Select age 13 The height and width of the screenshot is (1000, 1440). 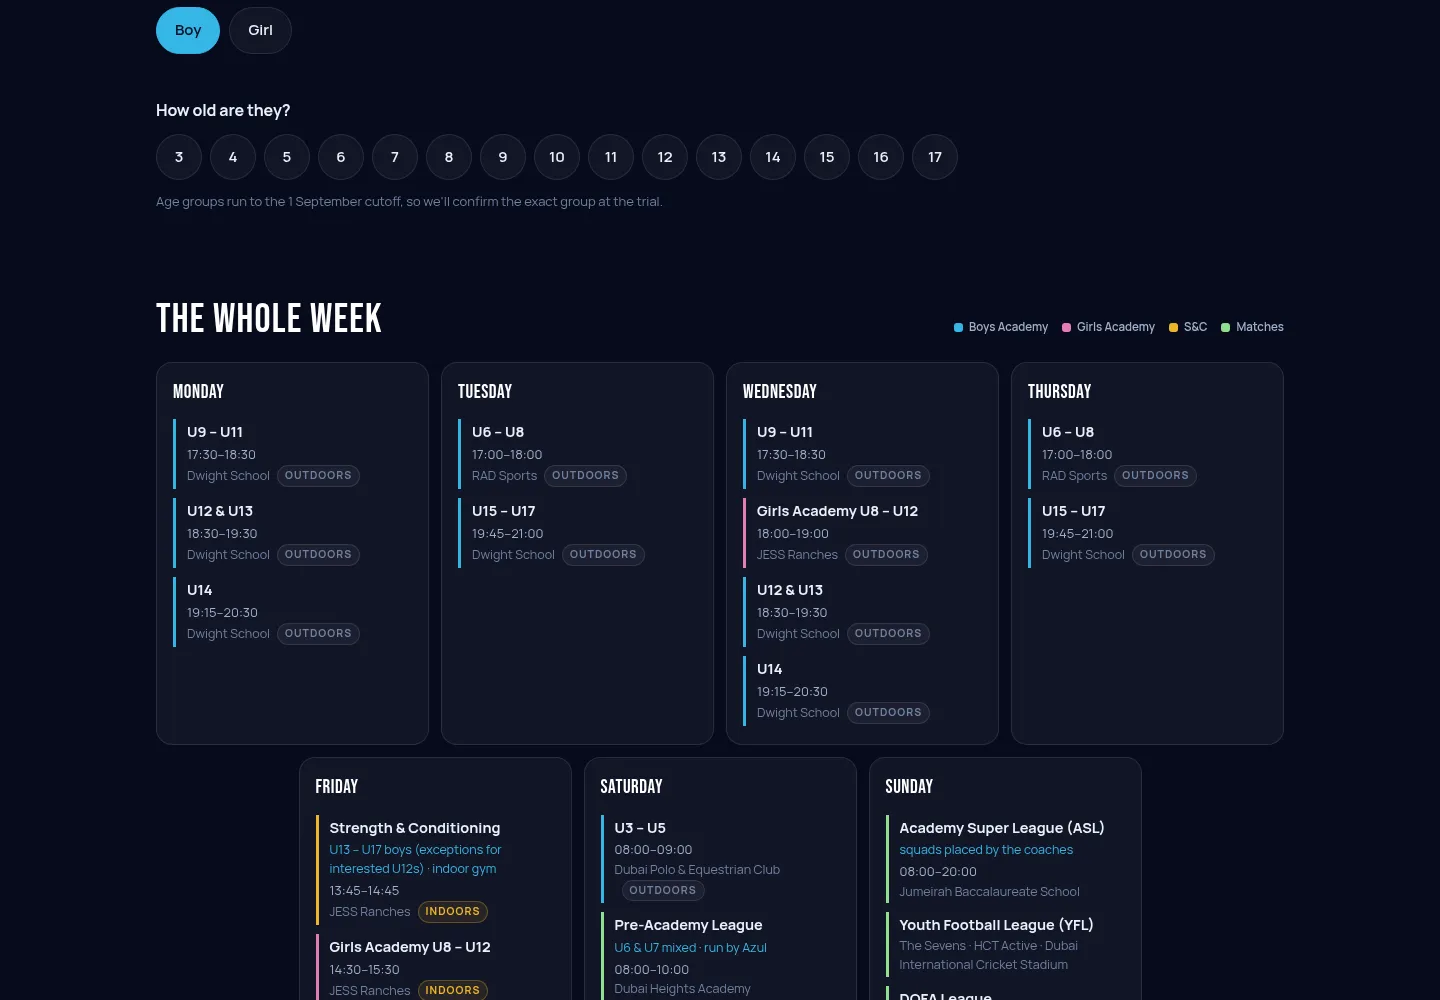[719, 157]
